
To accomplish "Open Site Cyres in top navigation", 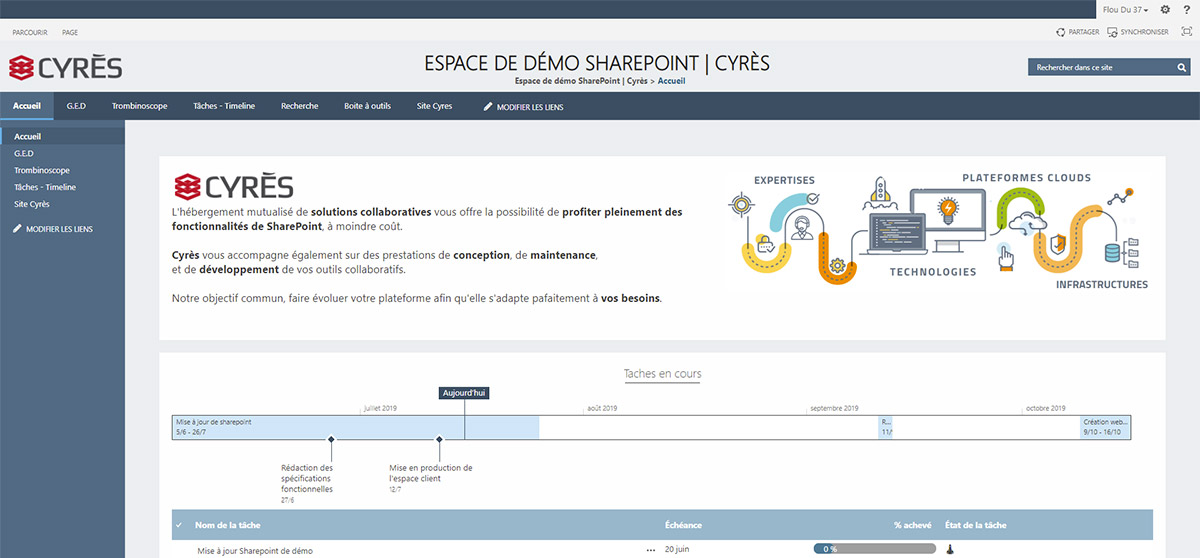I will tap(435, 106).
